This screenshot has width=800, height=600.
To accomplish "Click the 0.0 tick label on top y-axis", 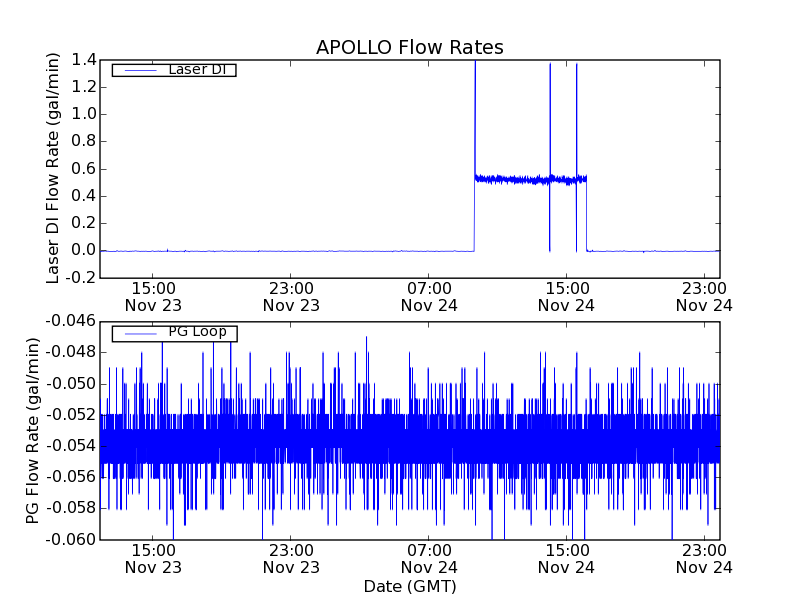I will click(83, 250).
